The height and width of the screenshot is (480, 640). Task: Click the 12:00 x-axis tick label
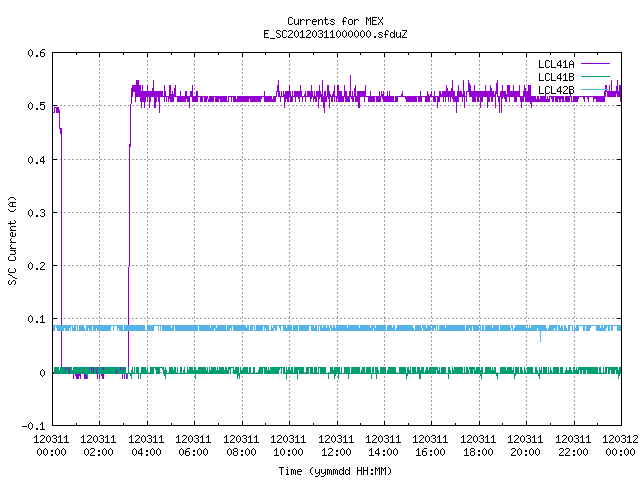point(336,452)
